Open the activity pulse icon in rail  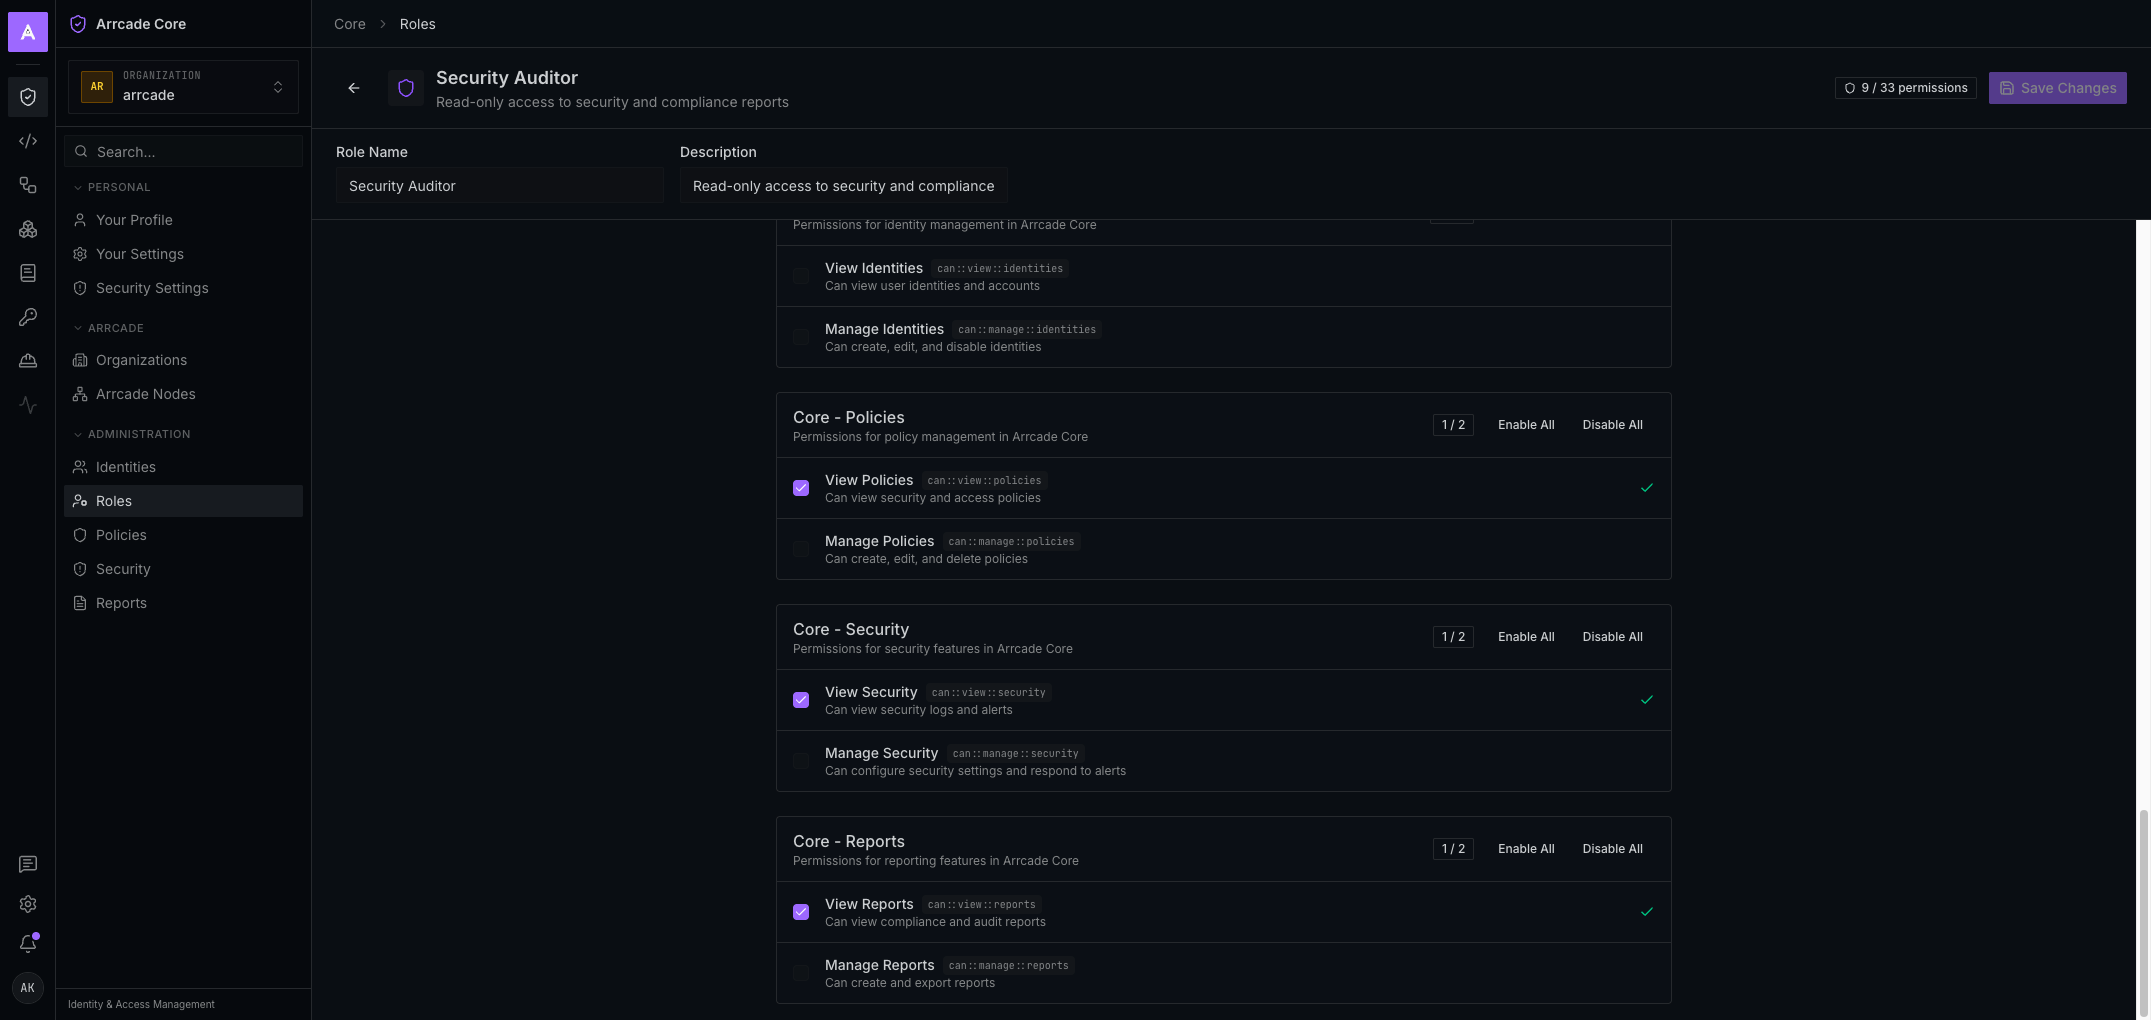(28, 405)
